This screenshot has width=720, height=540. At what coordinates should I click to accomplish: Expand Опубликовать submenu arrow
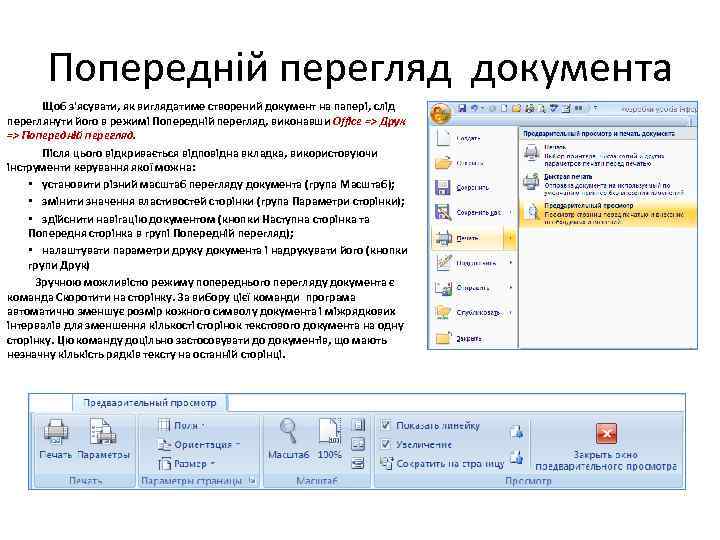click(511, 312)
